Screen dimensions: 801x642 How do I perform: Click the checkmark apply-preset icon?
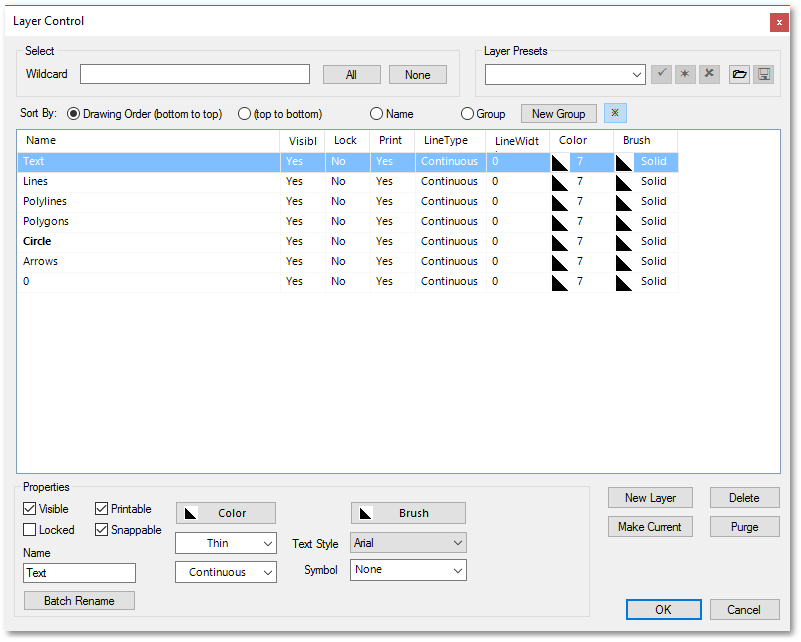[661, 74]
